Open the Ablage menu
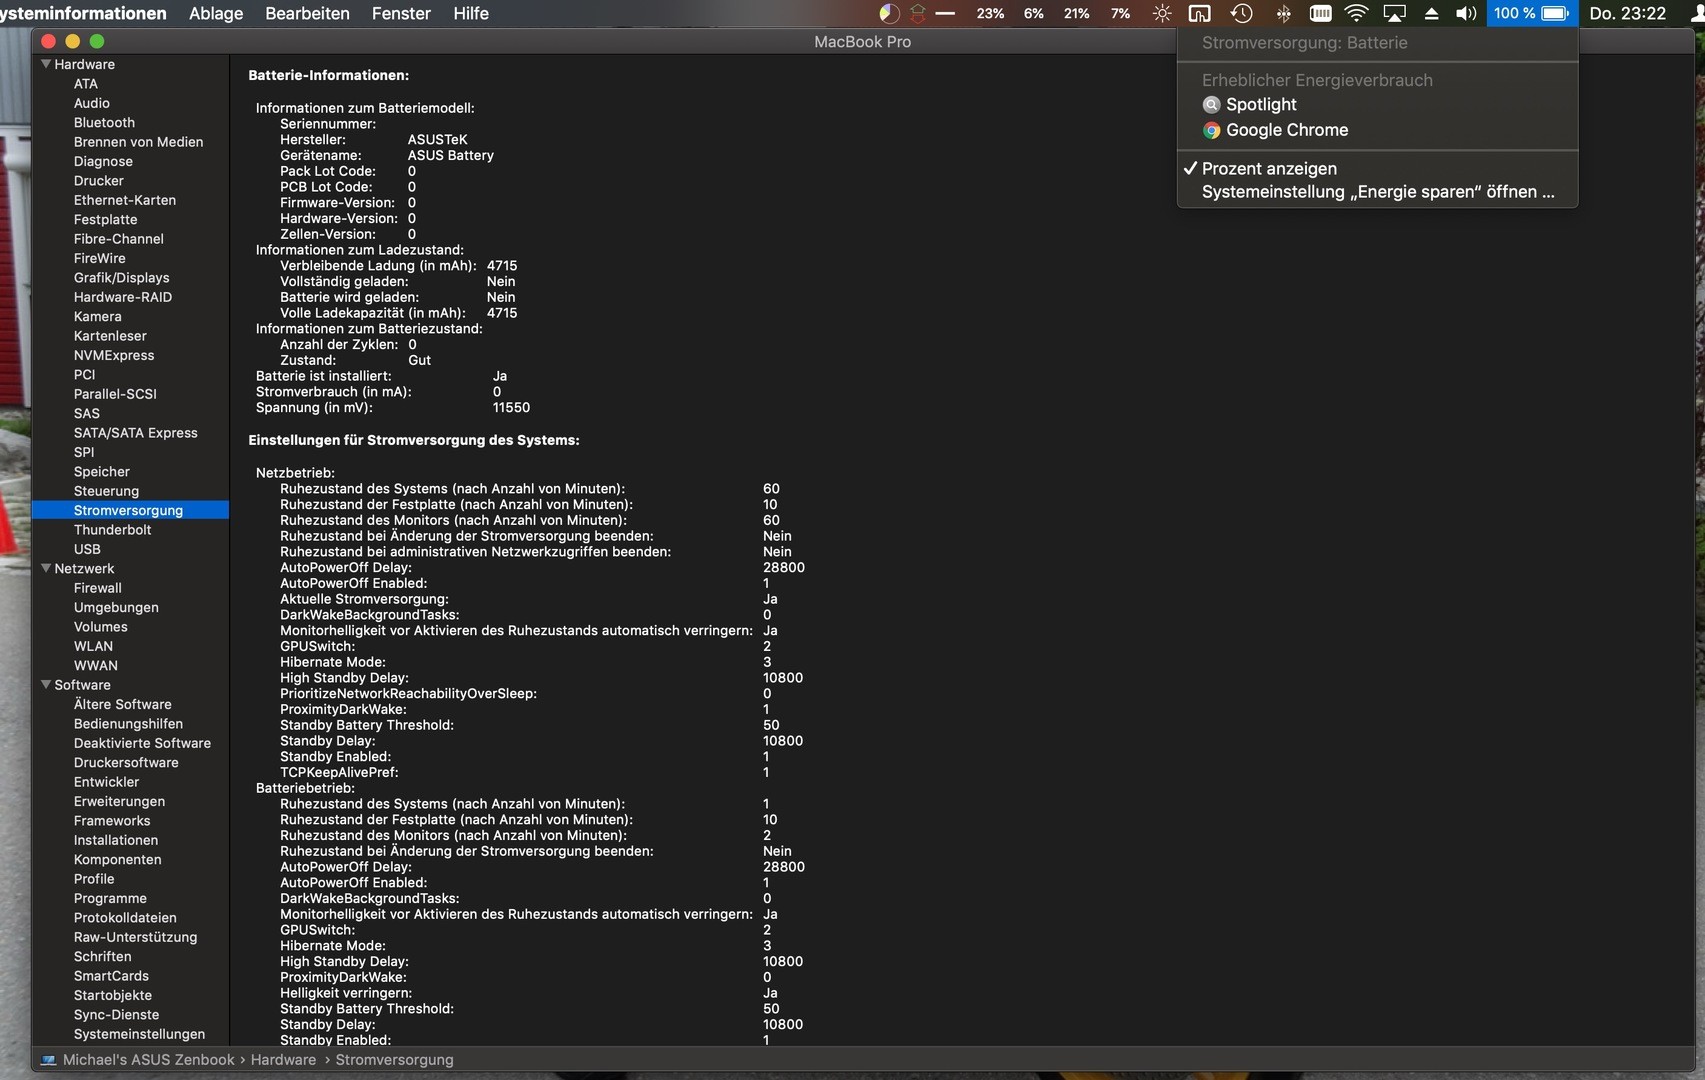The width and height of the screenshot is (1705, 1080). 216,14
